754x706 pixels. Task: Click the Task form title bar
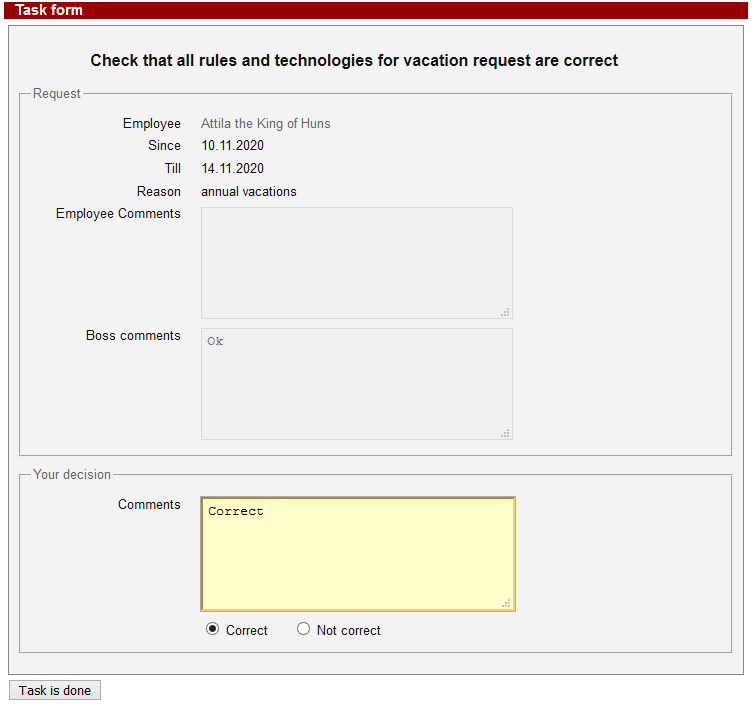377,10
